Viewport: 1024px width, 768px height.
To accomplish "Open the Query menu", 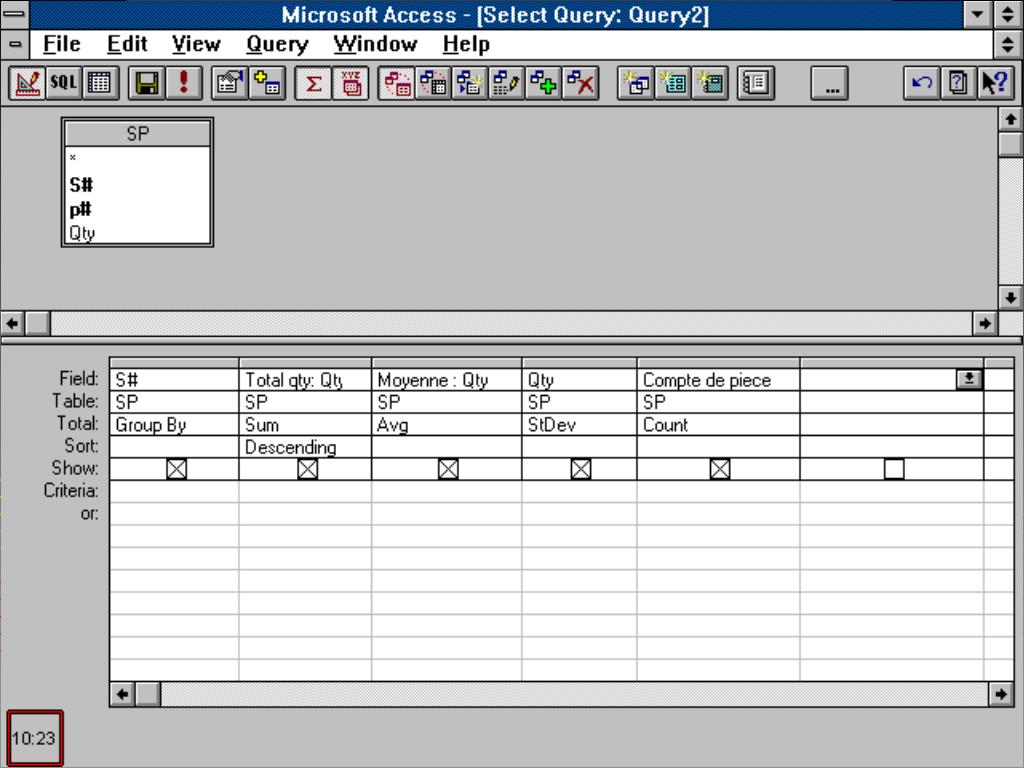I will click(x=277, y=44).
